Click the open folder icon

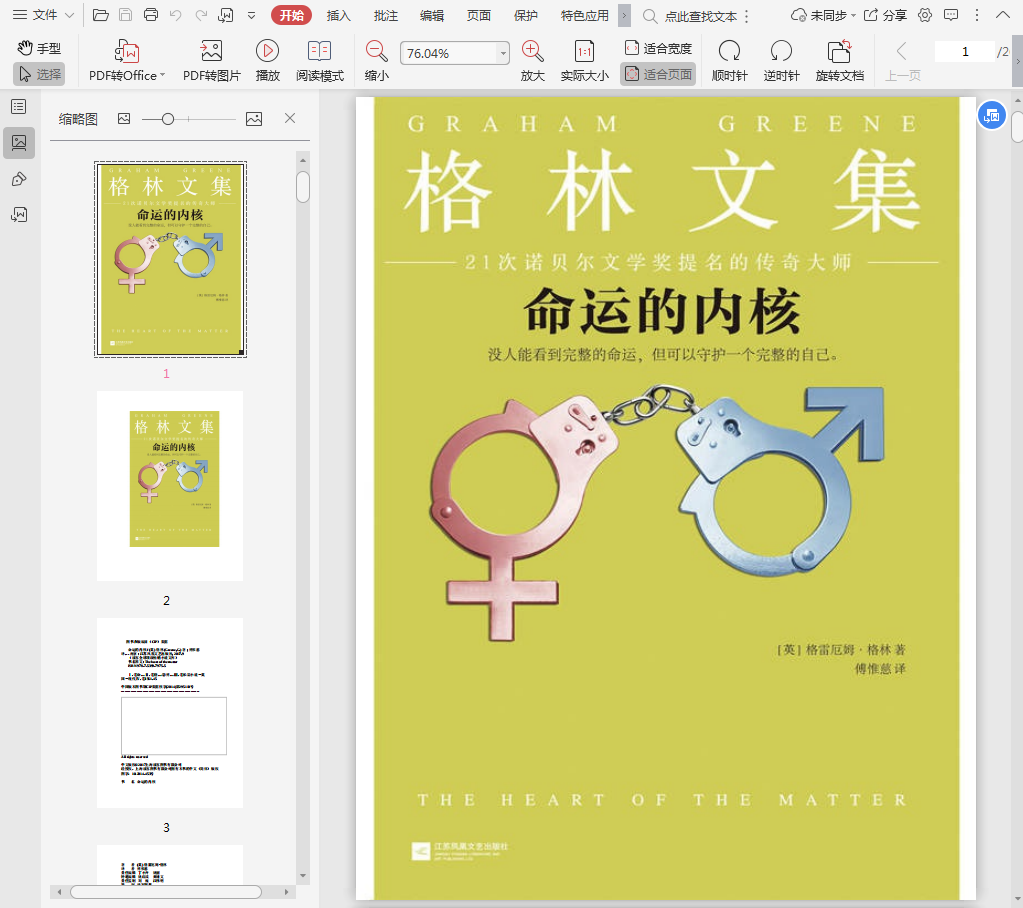pos(100,15)
